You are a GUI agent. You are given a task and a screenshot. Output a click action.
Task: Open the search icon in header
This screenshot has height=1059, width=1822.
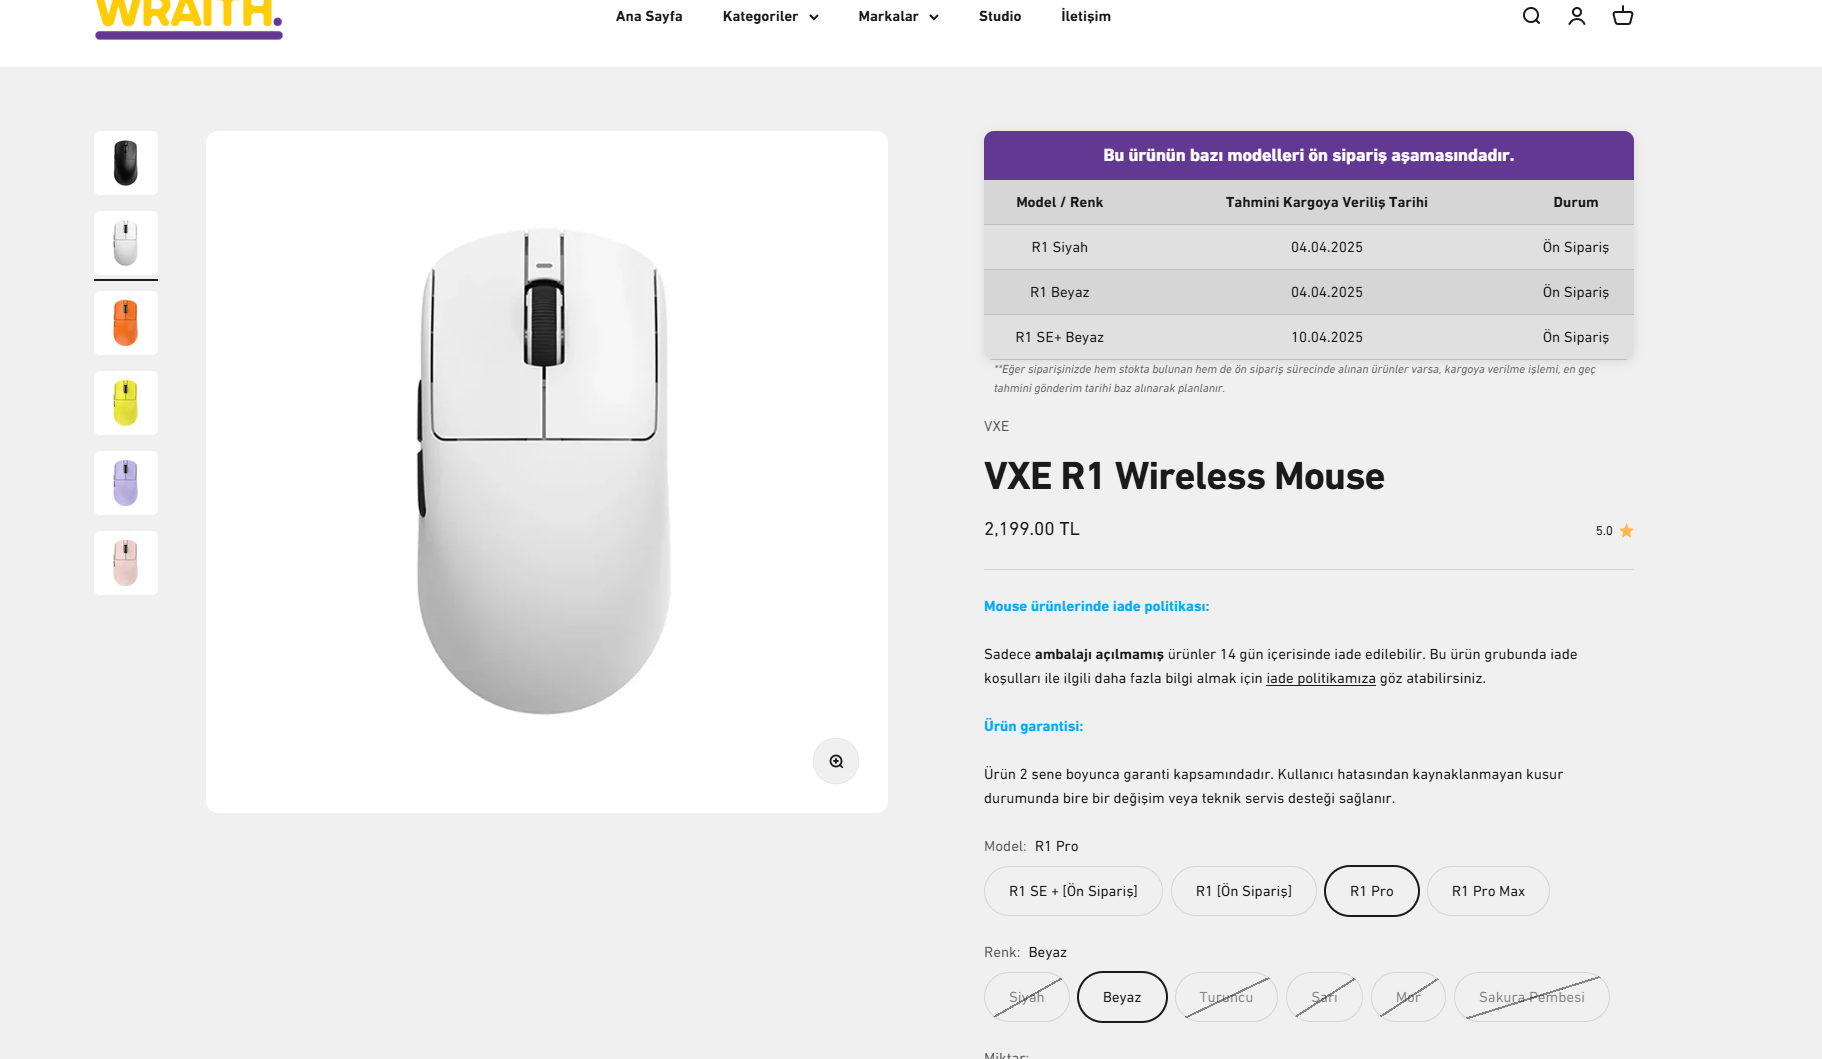pyautogui.click(x=1531, y=16)
